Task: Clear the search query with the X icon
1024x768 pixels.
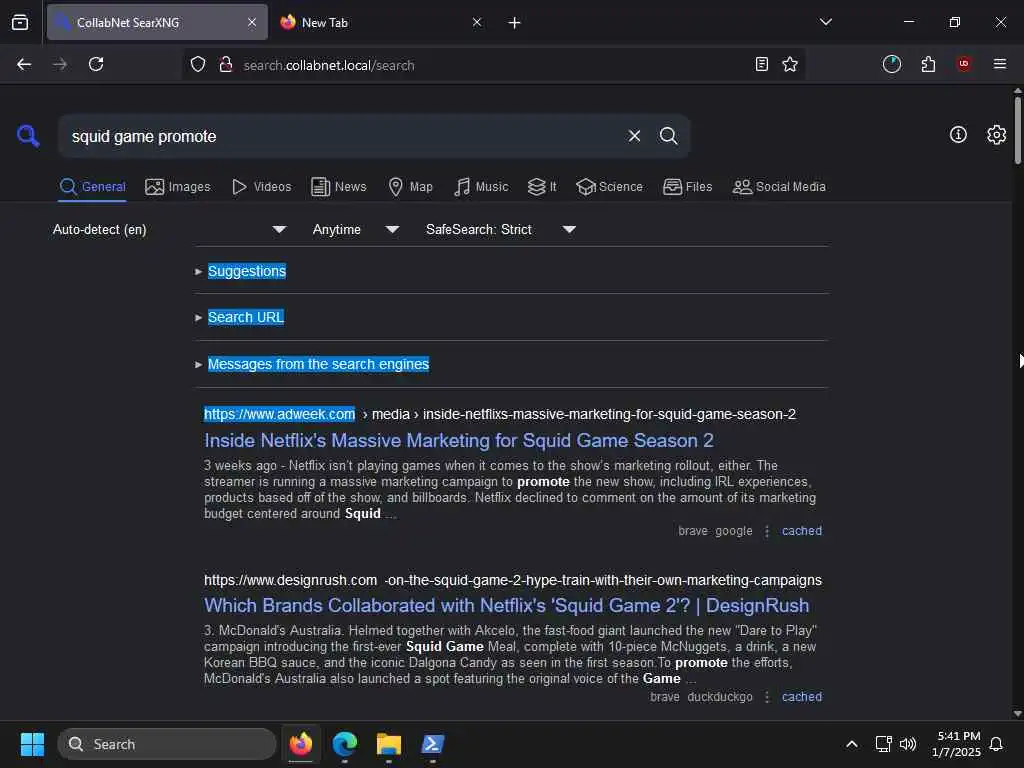Action: coord(634,136)
